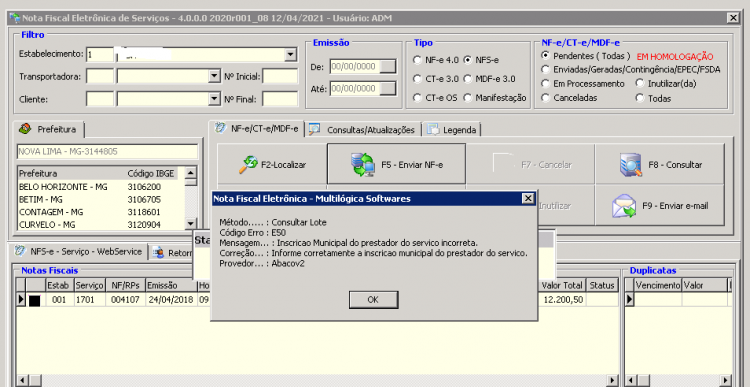
Task: Click the F8 - Consultar button
Action: click(660, 165)
